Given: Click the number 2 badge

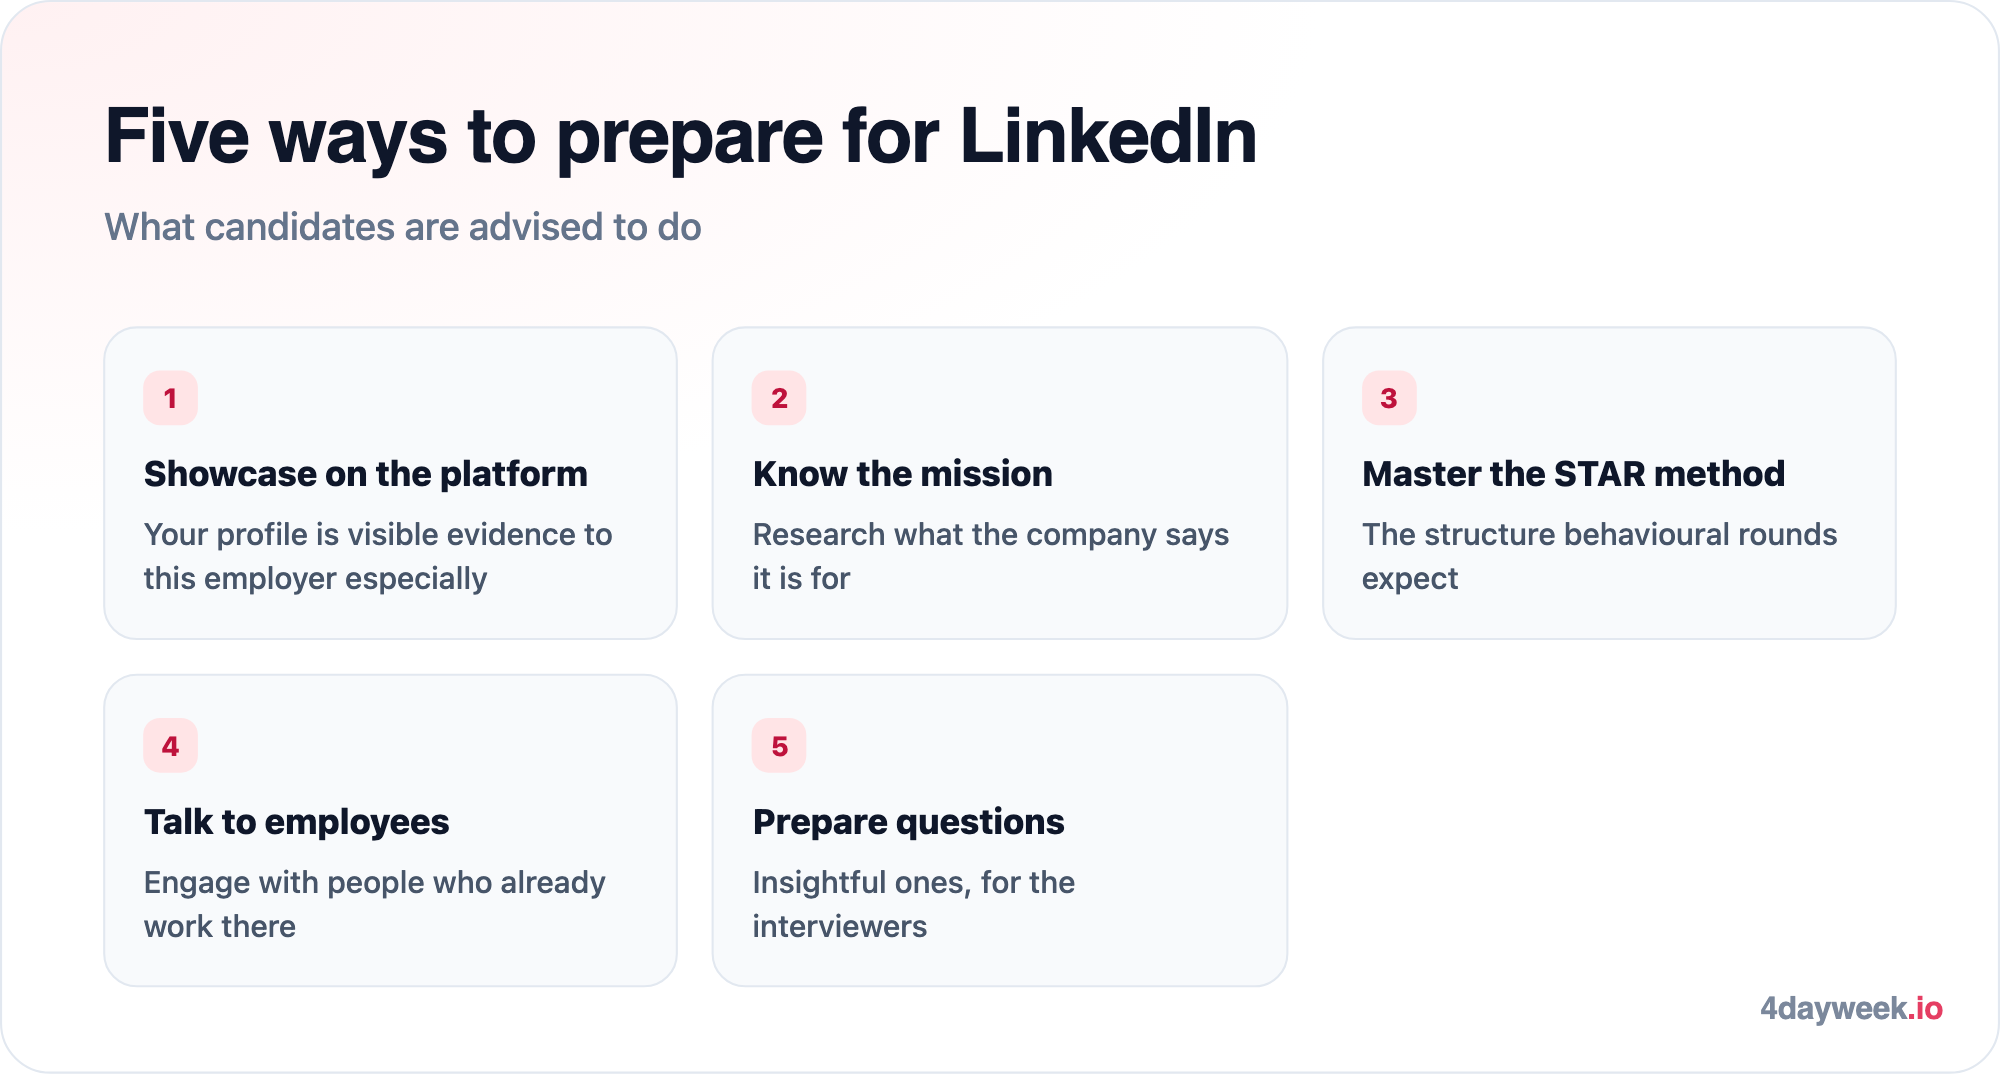Looking at the screenshot, I should pyautogui.click(x=779, y=398).
